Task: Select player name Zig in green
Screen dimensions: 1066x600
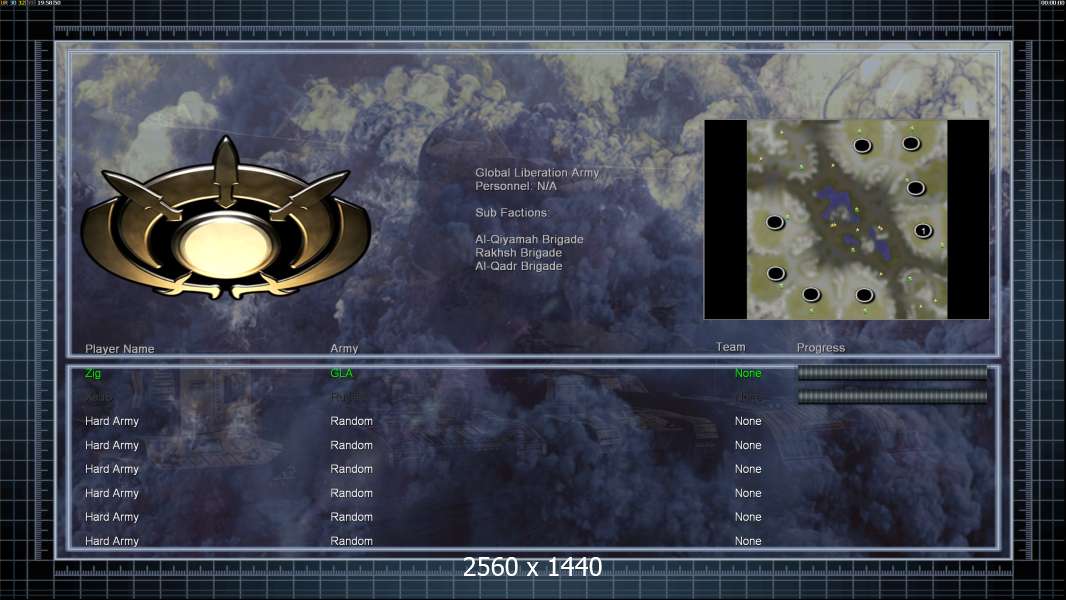Action: click(x=93, y=373)
